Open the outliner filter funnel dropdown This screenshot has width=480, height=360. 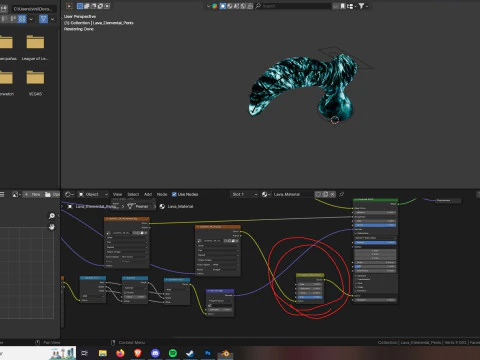tap(363, 6)
